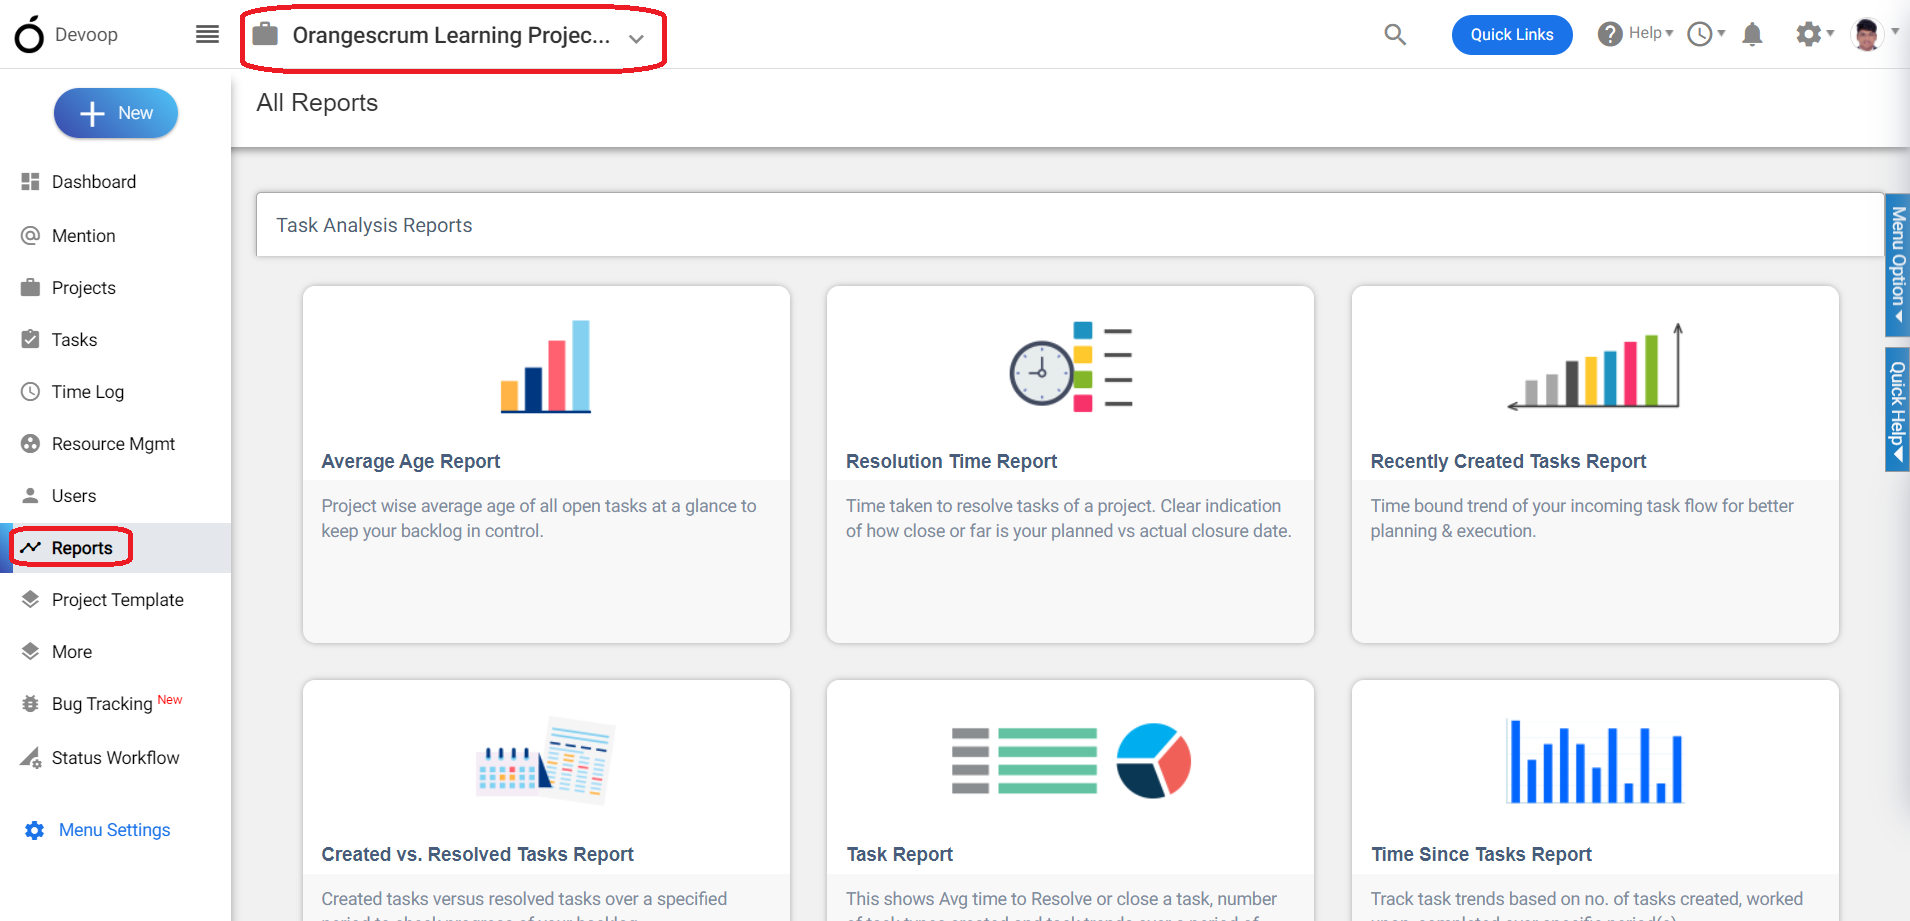1910x921 pixels.
Task: Click the More layers sidebar icon
Action: pos(30,651)
